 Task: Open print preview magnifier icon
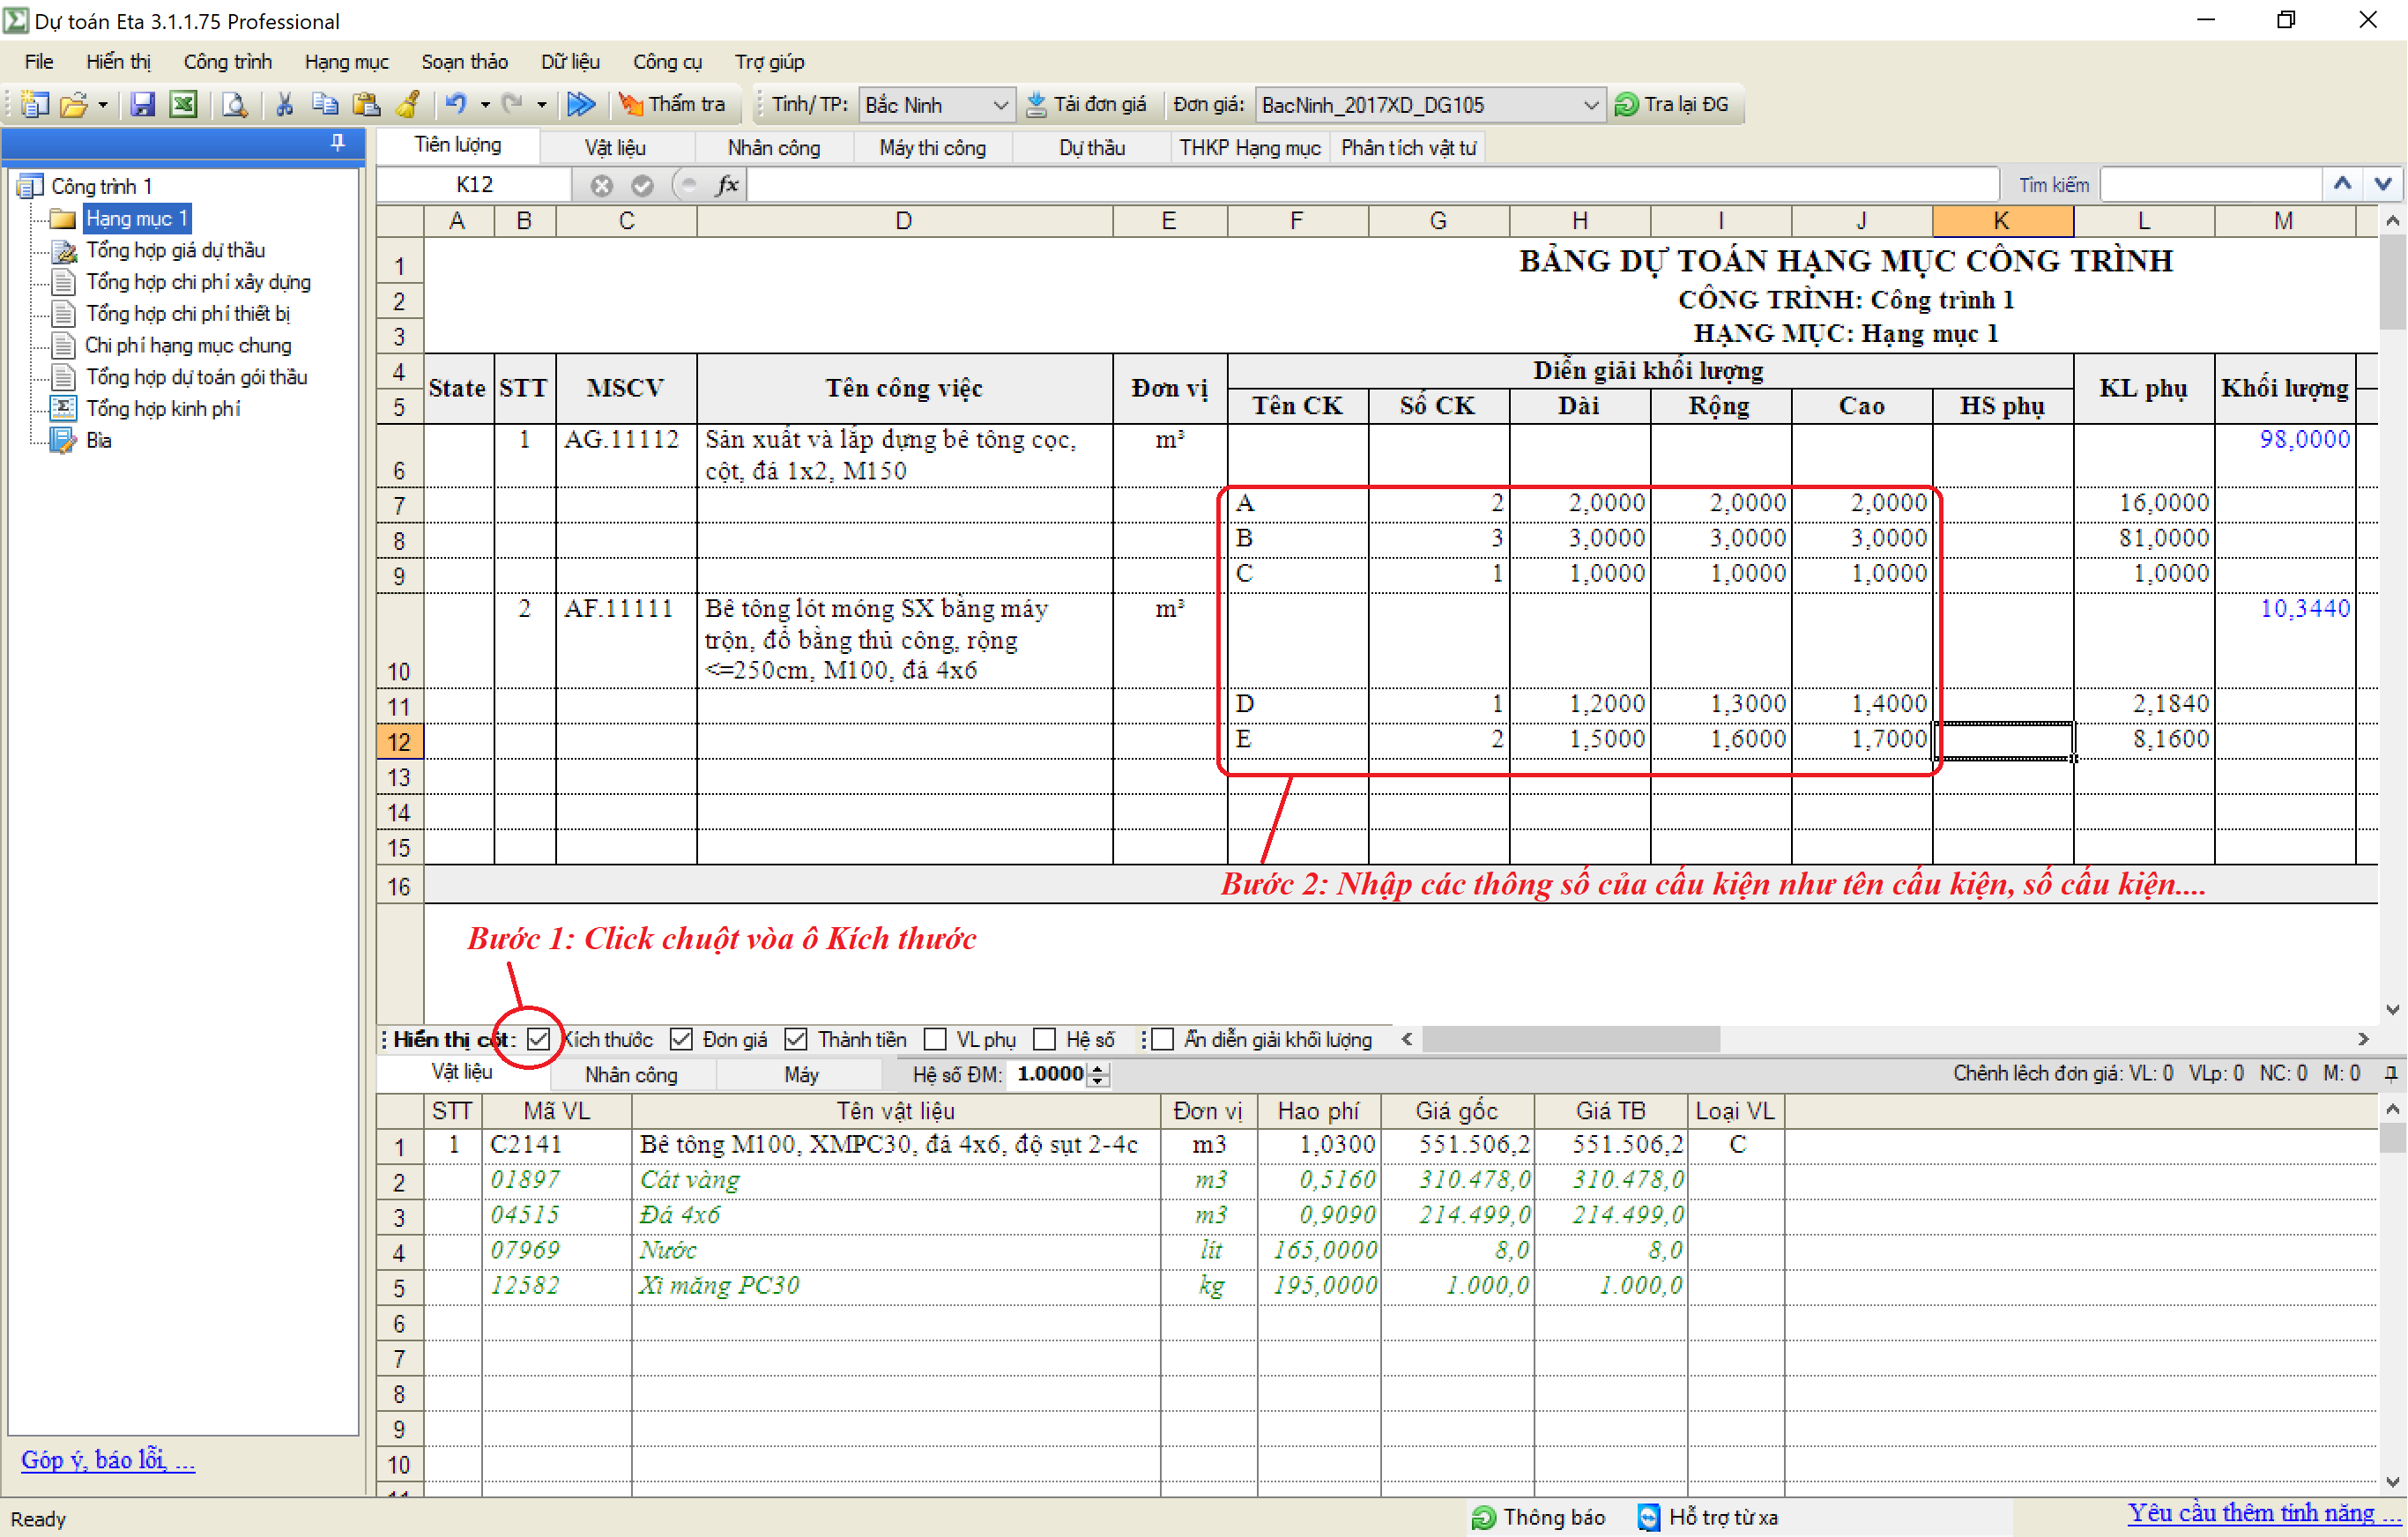(x=234, y=104)
